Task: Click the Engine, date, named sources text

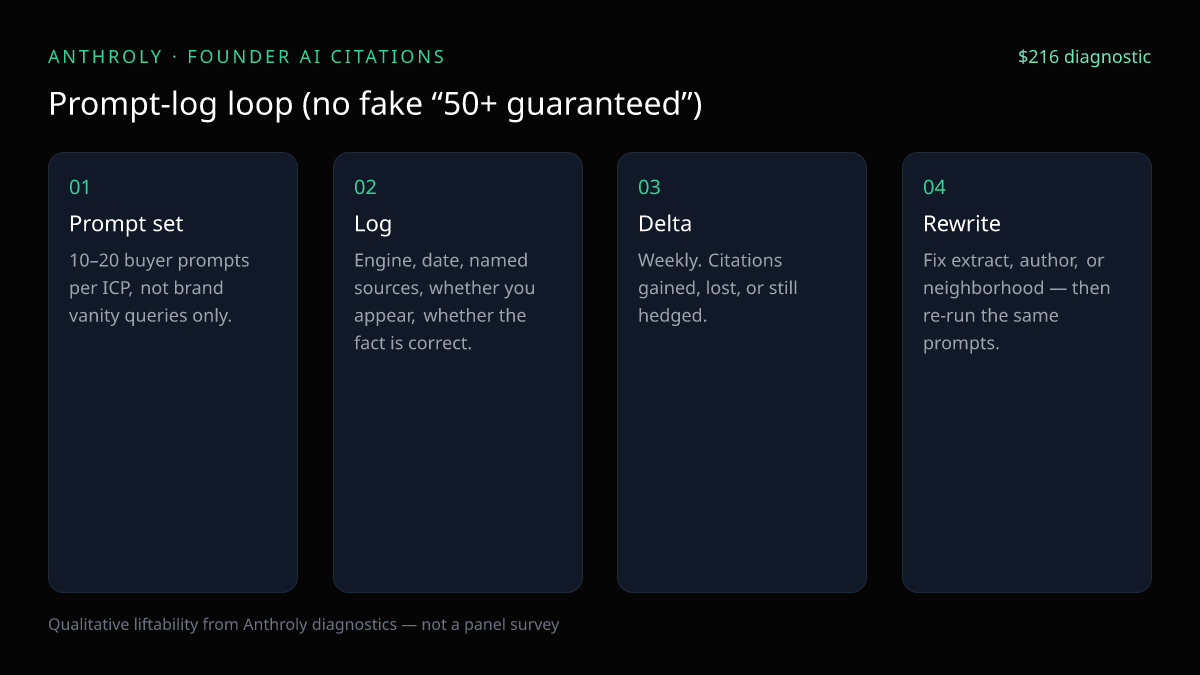Action: (444, 301)
